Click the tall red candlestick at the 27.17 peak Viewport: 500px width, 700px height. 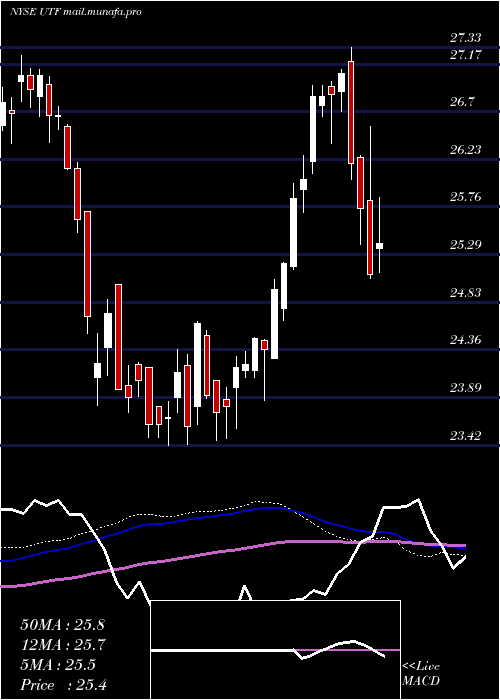(351, 113)
